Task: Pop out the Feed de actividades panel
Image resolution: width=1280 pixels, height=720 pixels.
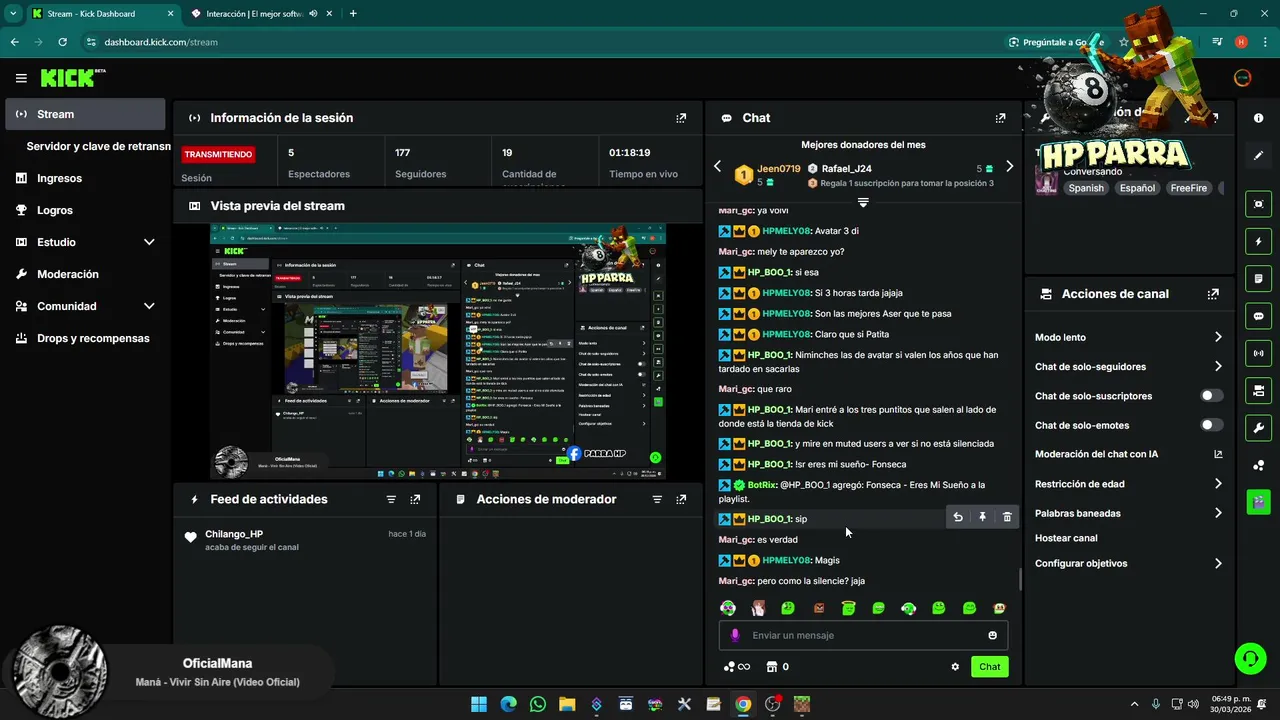Action: pos(415,499)
